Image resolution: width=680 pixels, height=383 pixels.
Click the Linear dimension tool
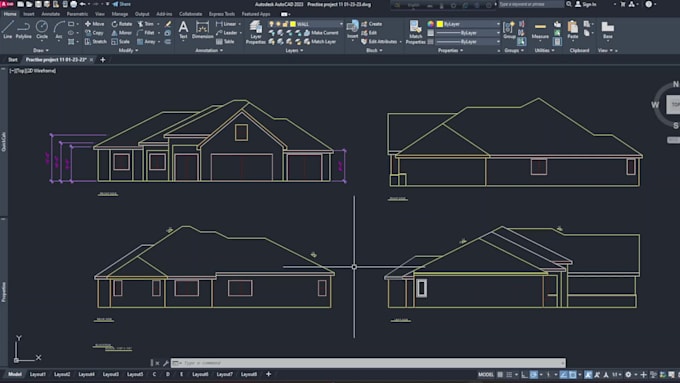(x=226, y=24)
